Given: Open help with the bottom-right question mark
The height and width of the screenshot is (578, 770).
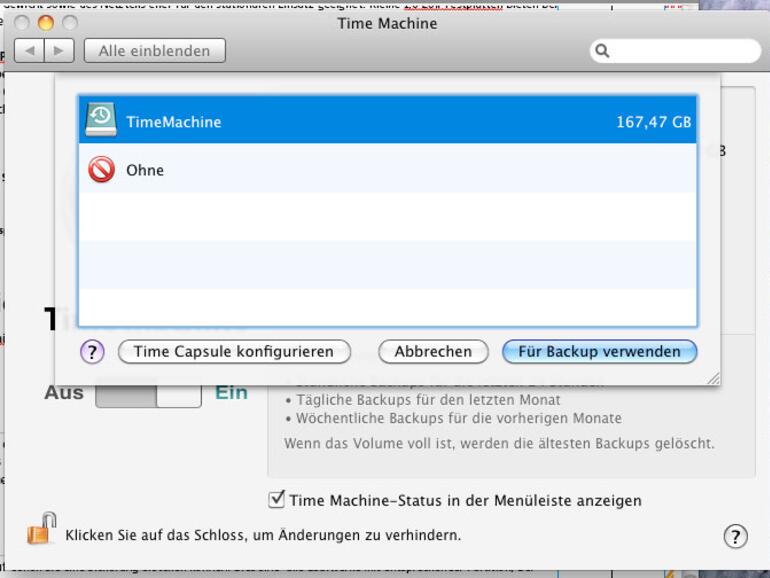Looking at the screenshot, I should pyautogui.click(x=735, y=536).
